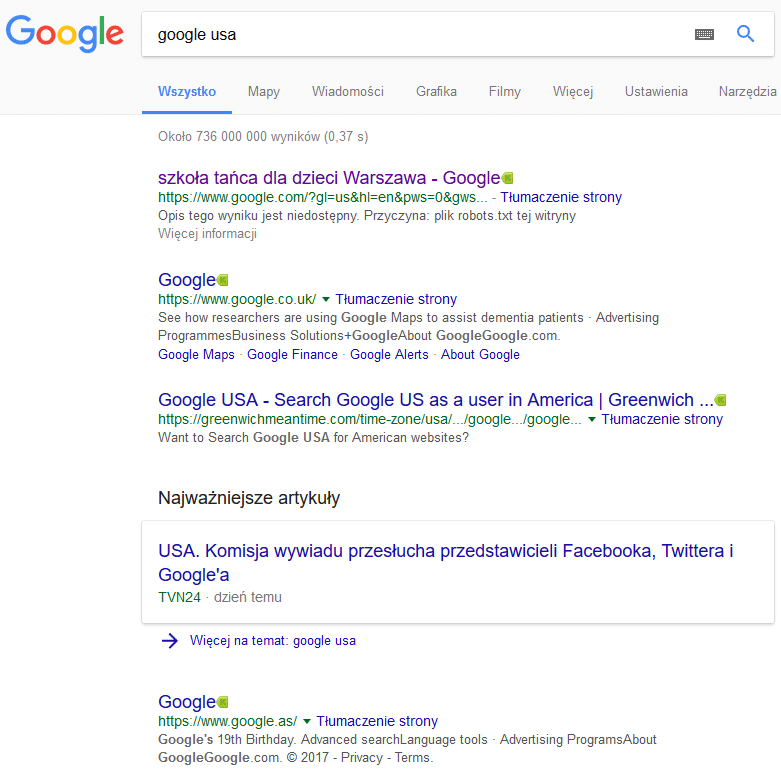Viewport: 781px width, 779px height.
Task: Open the Ustawienia menu
Action: click(656, 92)
